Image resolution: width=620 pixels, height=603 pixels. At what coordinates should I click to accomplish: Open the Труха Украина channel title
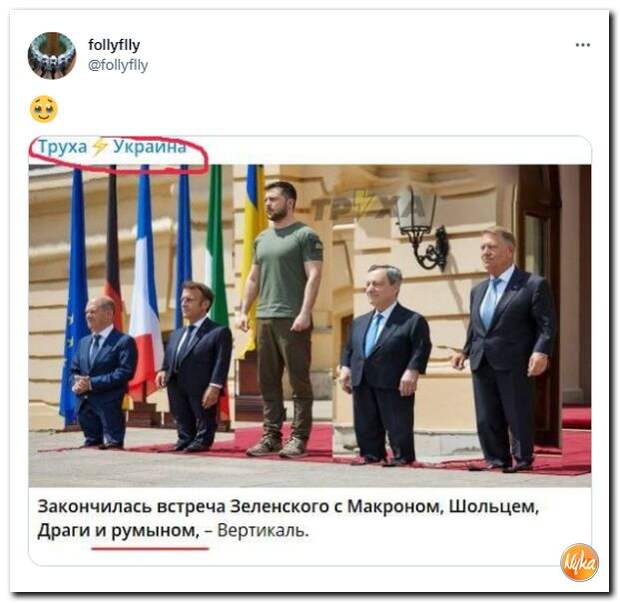click(x=112, y=147)
